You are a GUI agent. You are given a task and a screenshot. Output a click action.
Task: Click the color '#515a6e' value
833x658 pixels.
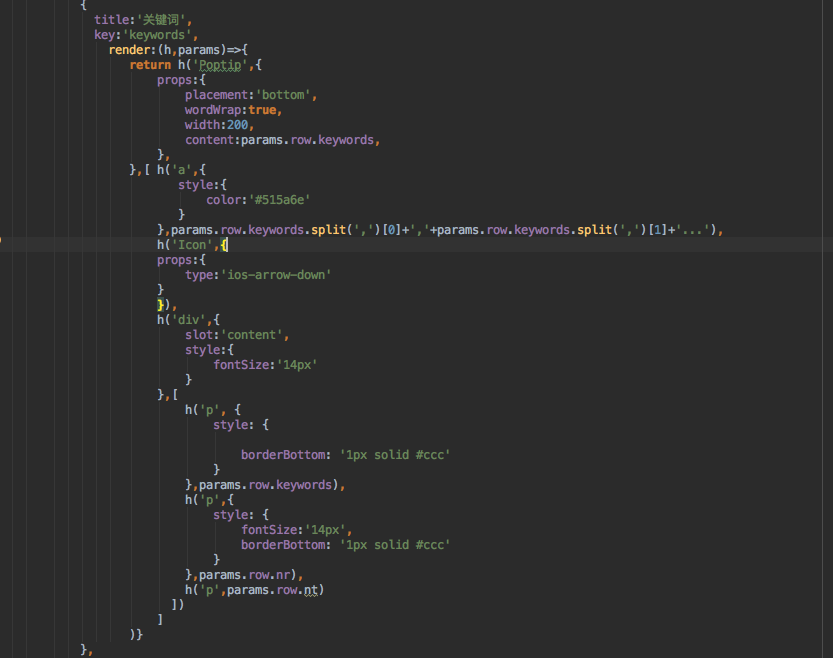(279, 200)
